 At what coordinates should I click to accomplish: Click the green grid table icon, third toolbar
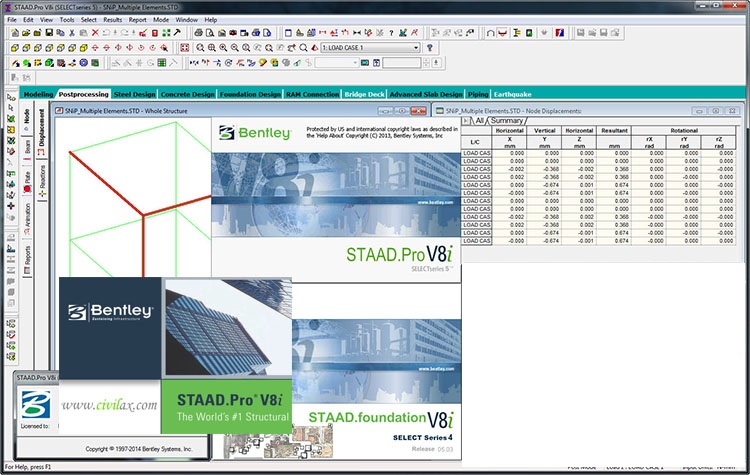162,63
